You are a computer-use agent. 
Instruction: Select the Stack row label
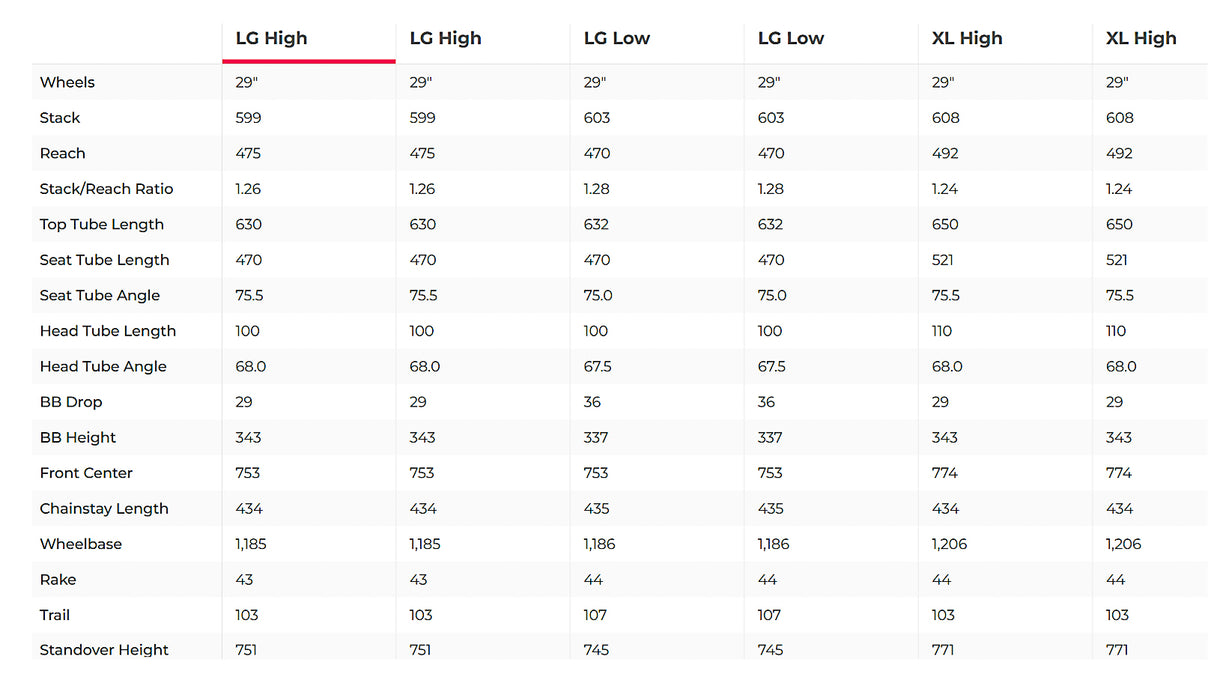pos(60,118)
